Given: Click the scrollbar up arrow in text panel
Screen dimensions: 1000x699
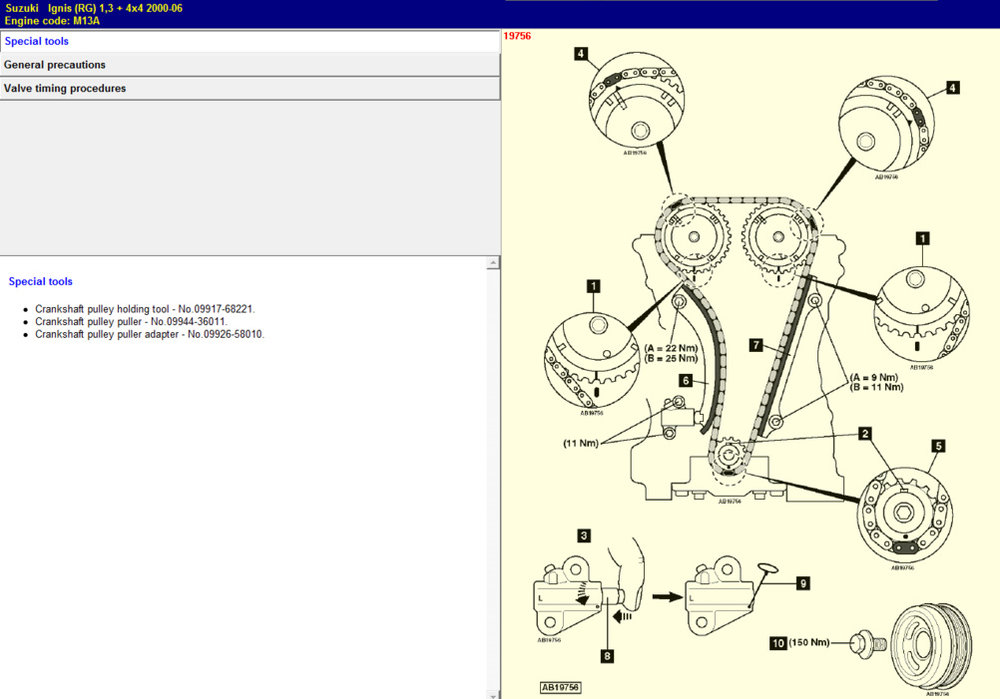Looking at the screenshot, I should point(492,263).
